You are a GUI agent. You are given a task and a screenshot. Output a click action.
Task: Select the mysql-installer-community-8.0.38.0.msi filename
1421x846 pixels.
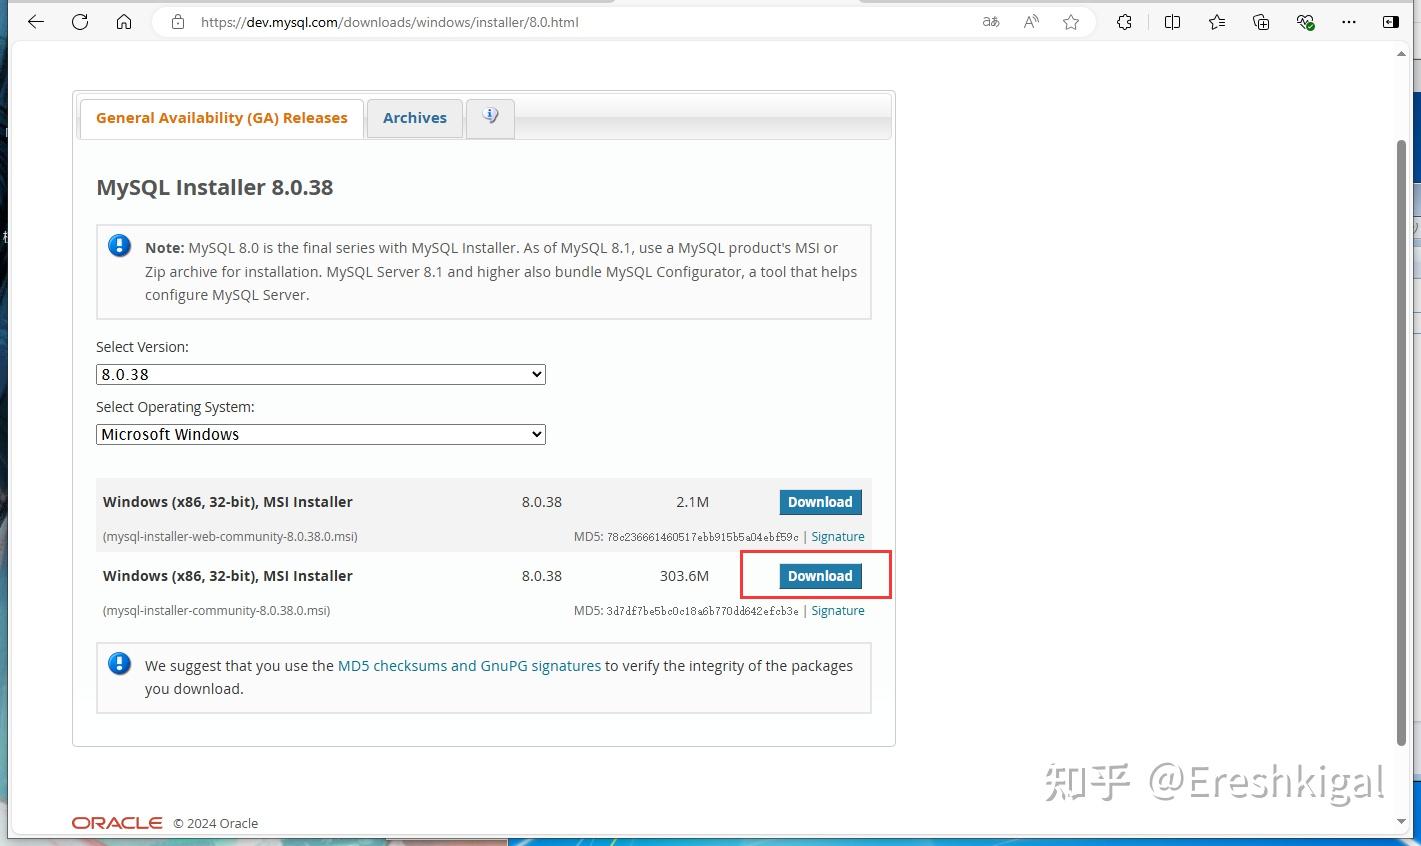pyautogui.click(x=216, y=611)
